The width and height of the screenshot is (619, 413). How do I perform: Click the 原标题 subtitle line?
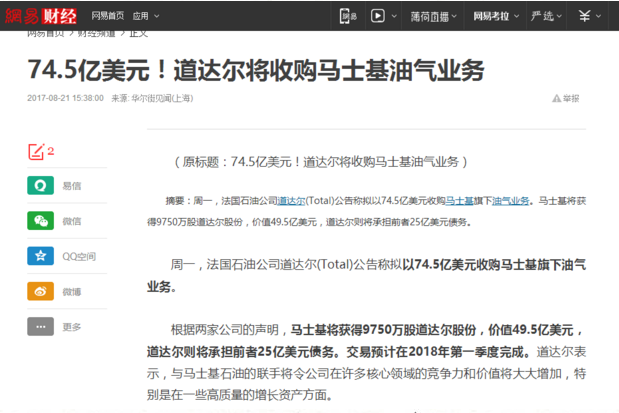tap(321, 162)
